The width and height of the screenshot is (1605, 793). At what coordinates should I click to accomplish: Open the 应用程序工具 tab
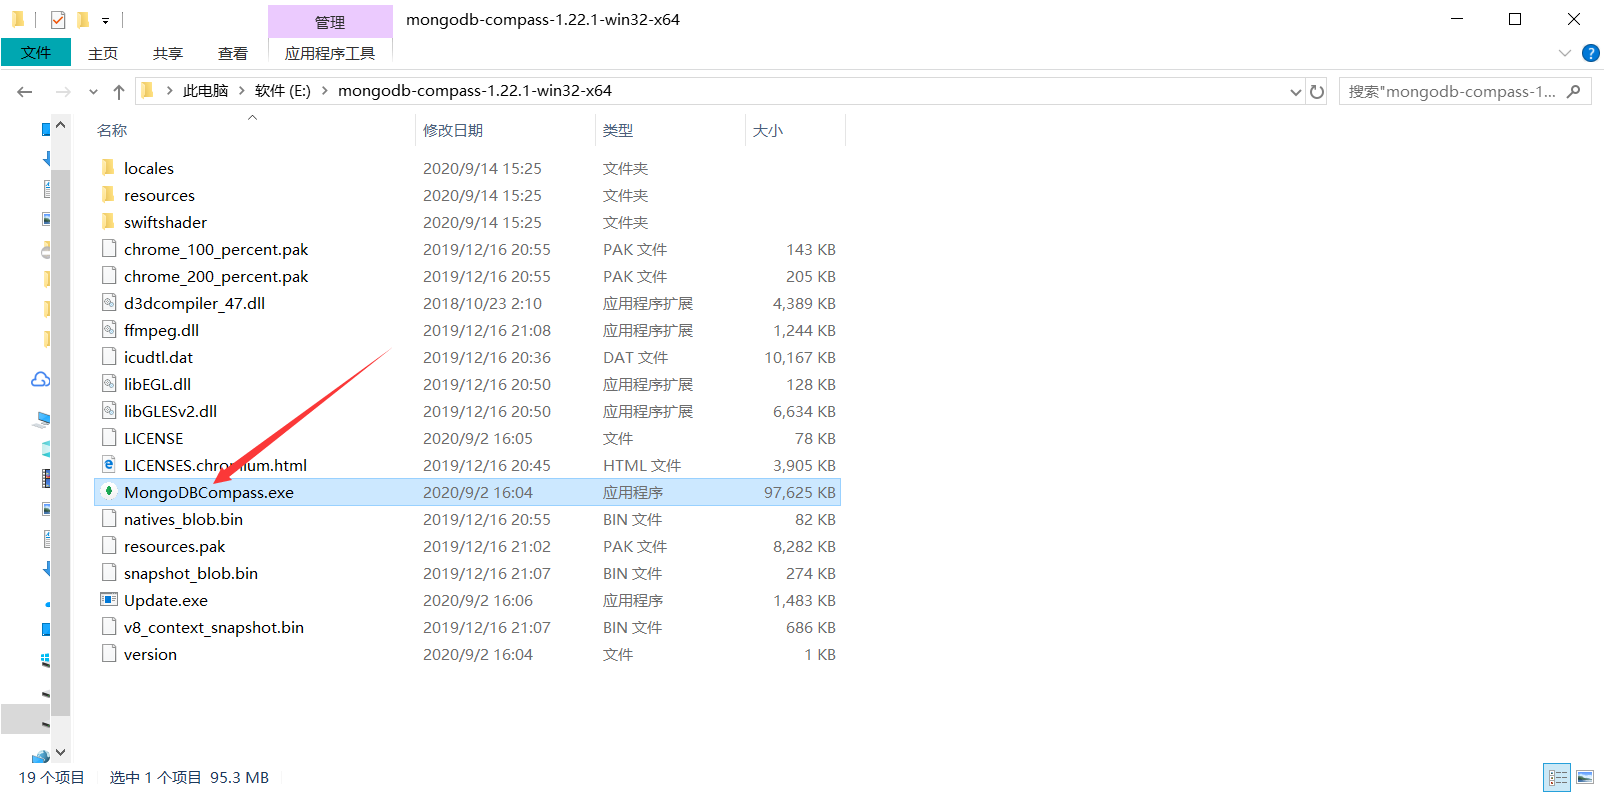(330, 53)
